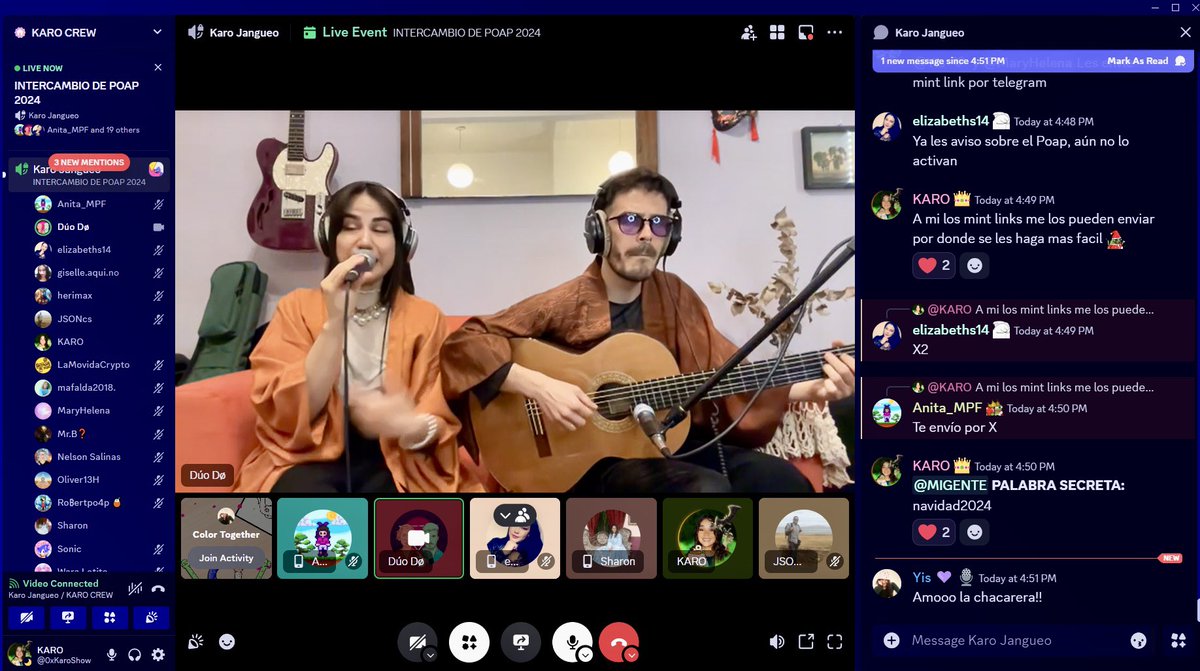Add reaction to KARO's mint links message
Viewport: 1200px width, 671px height.
[975, 265]
